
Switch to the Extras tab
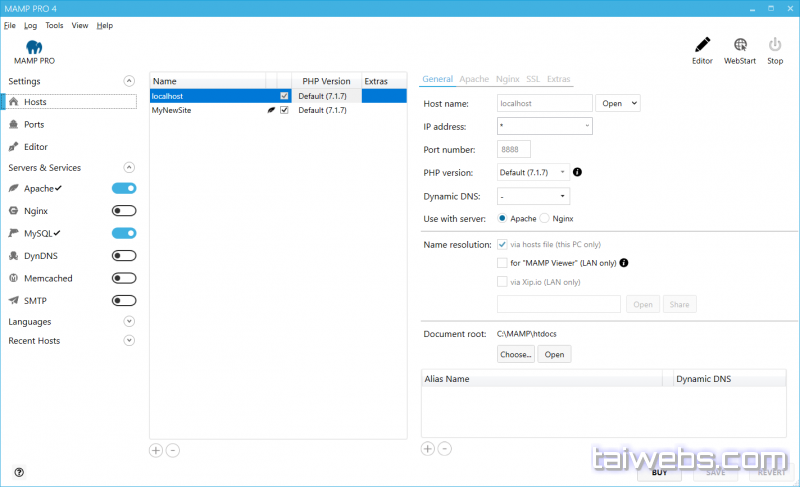tap(559, 79)
